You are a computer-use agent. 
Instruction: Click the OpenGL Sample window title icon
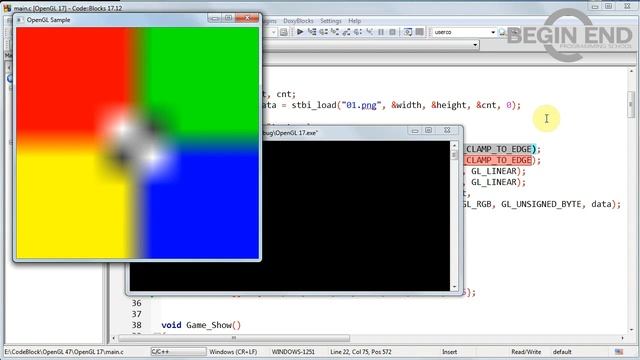[x=19, y=20]
